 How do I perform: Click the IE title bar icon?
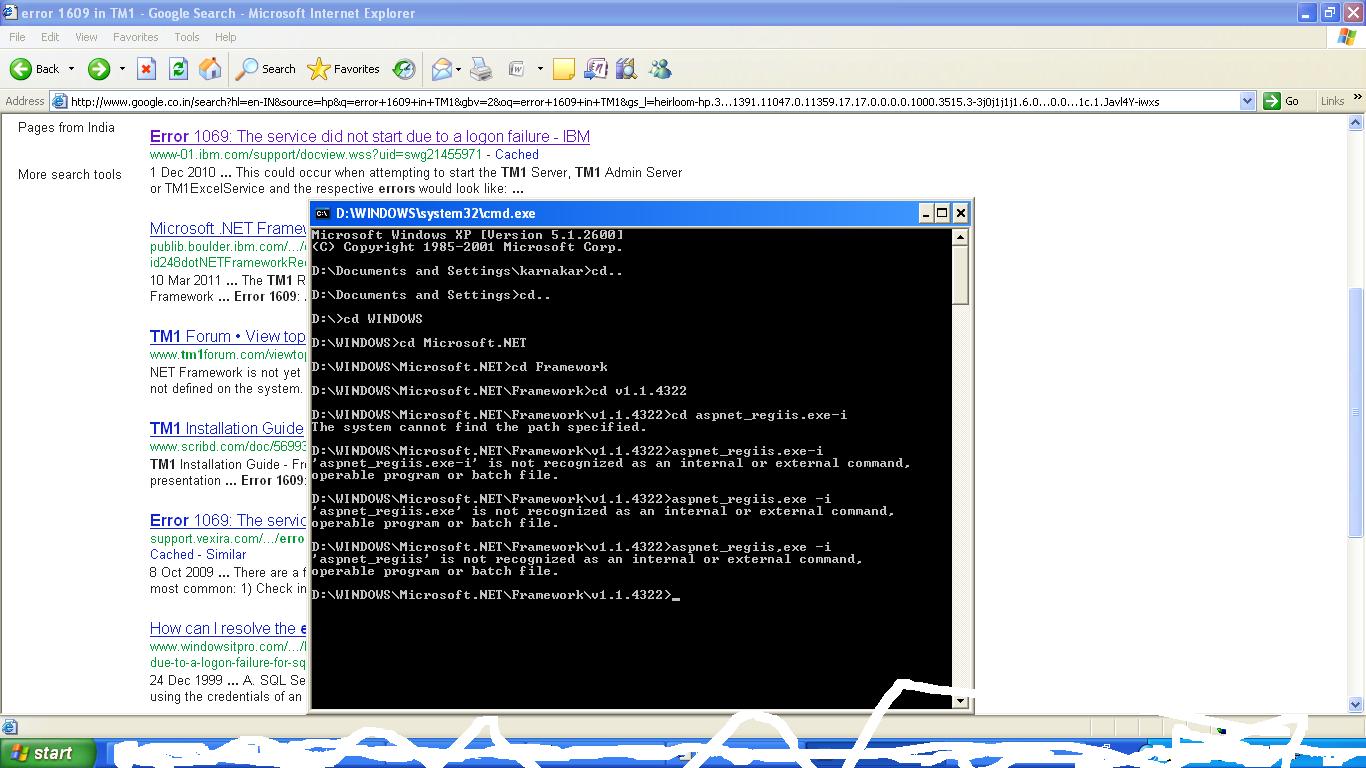click(x=10, y=13)
